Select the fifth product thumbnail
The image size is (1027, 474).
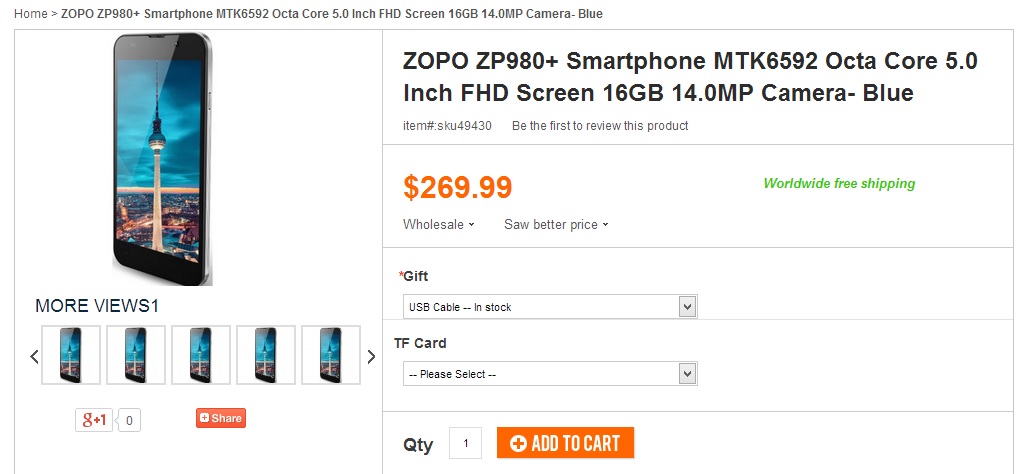[x=331, y=355]
